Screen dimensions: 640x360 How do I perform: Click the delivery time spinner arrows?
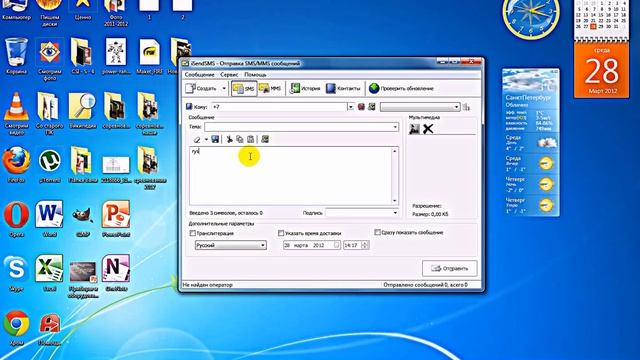pos(364,245)
